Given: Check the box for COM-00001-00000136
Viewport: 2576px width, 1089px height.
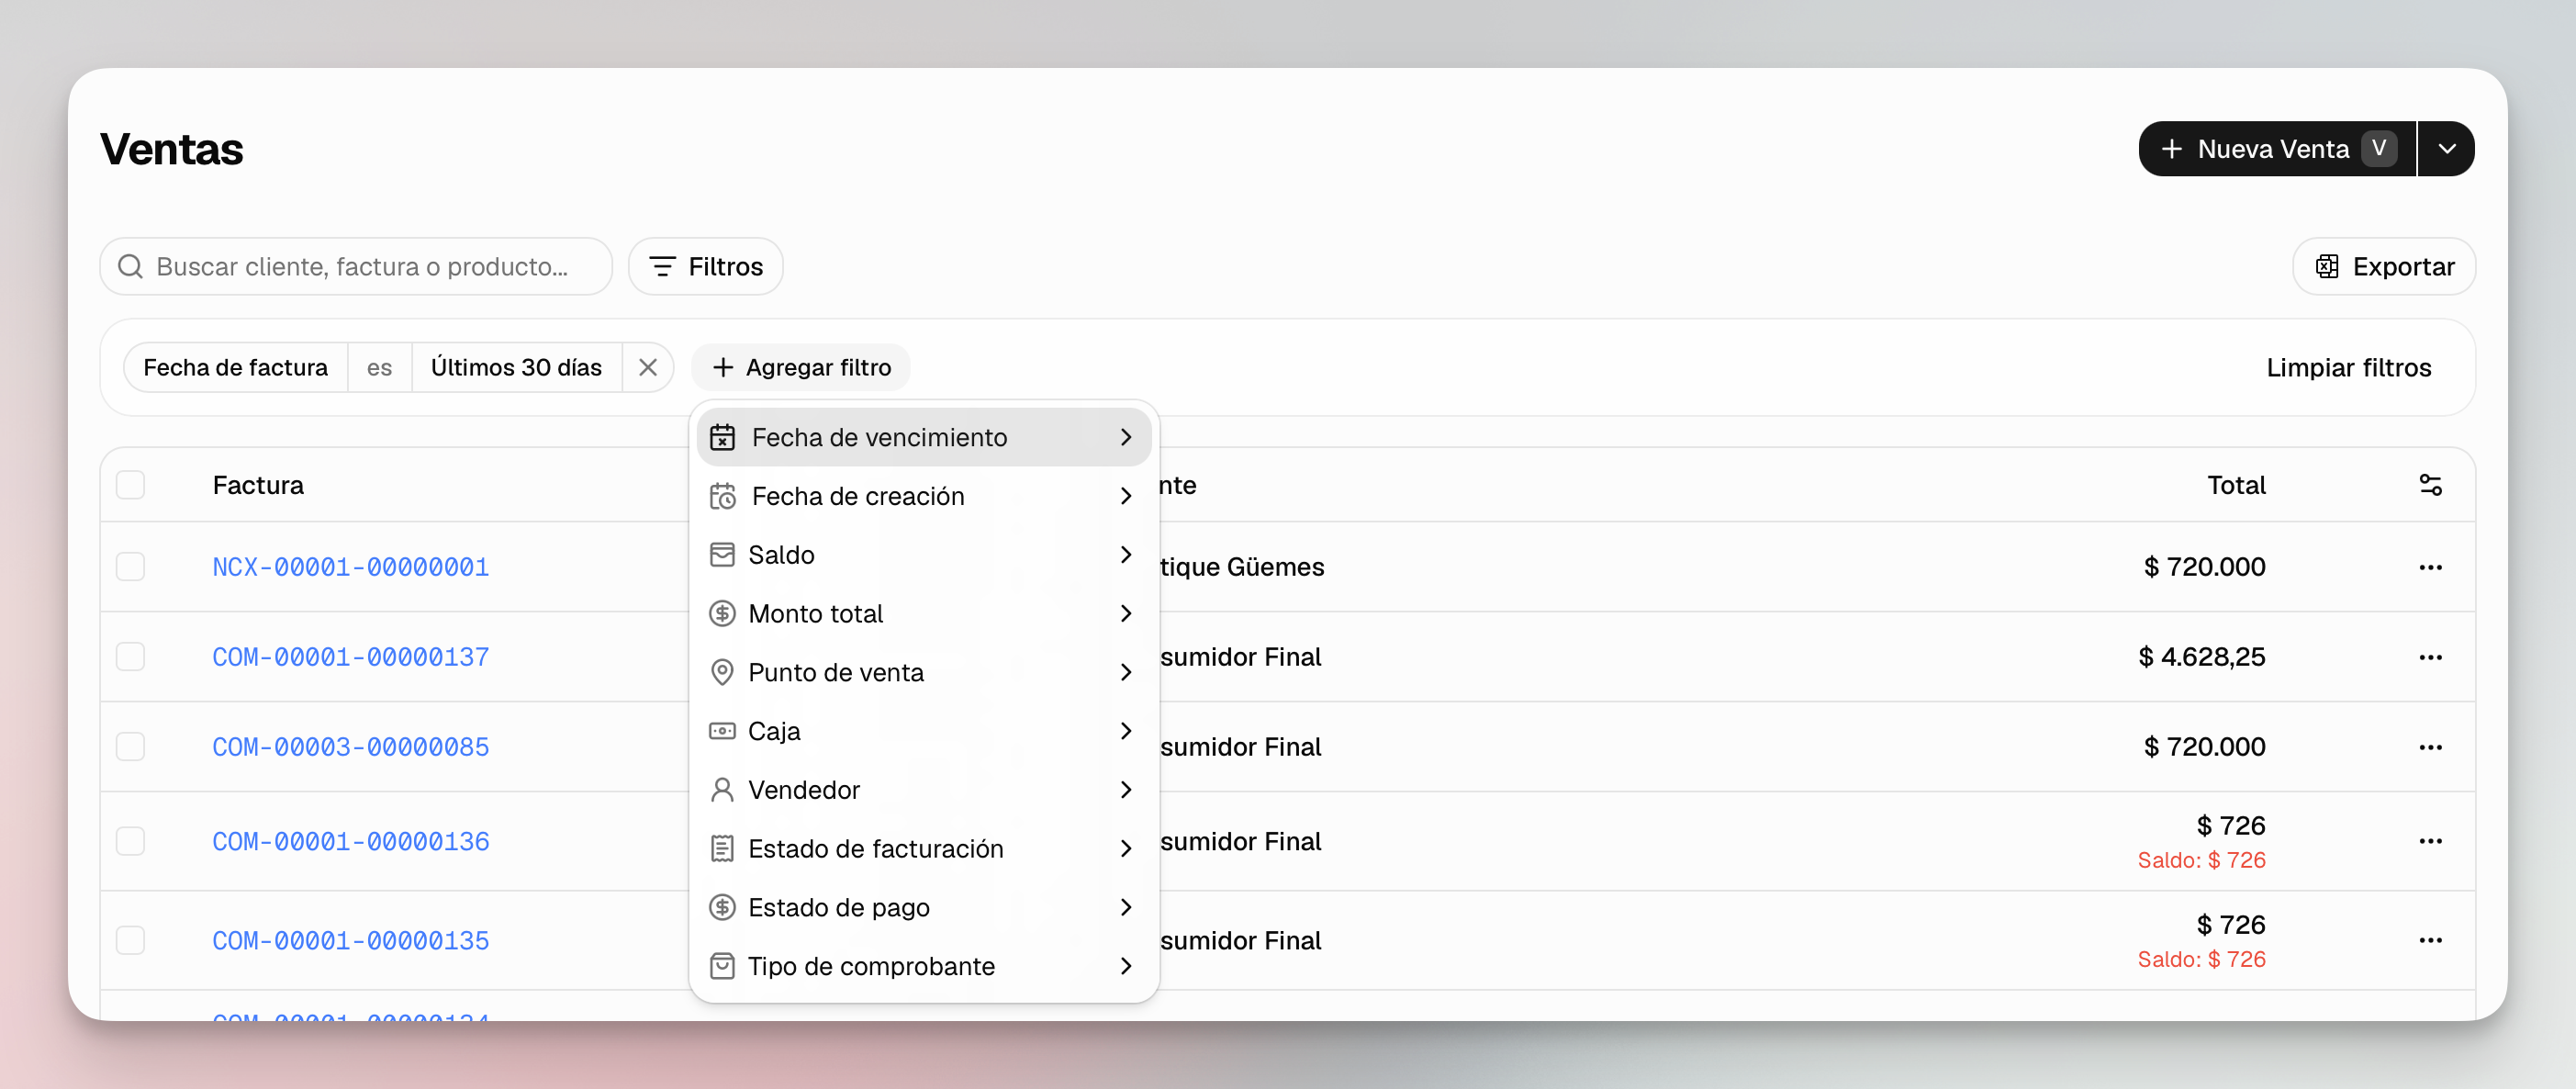Looking at the screenshot, I should (130, 841).
